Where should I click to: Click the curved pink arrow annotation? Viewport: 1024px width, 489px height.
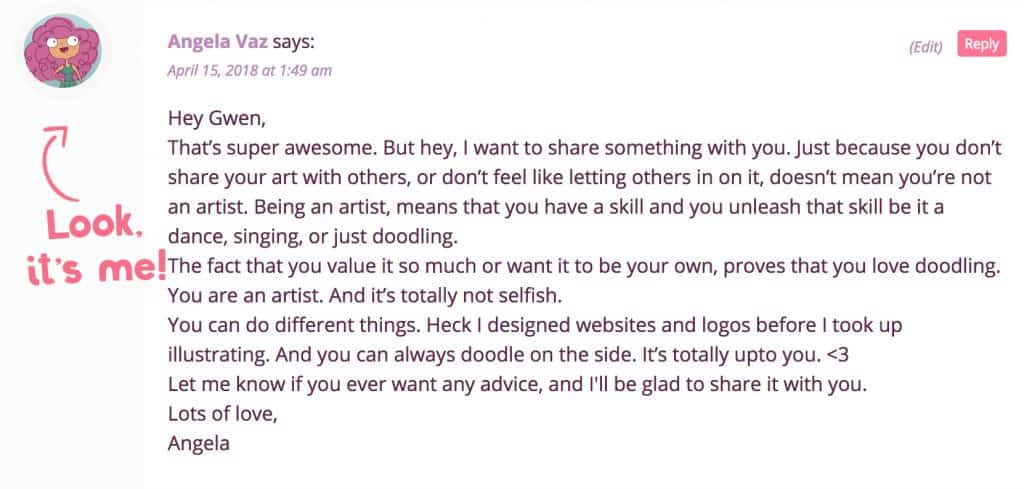pyautogui.click(x=56, y=163)
